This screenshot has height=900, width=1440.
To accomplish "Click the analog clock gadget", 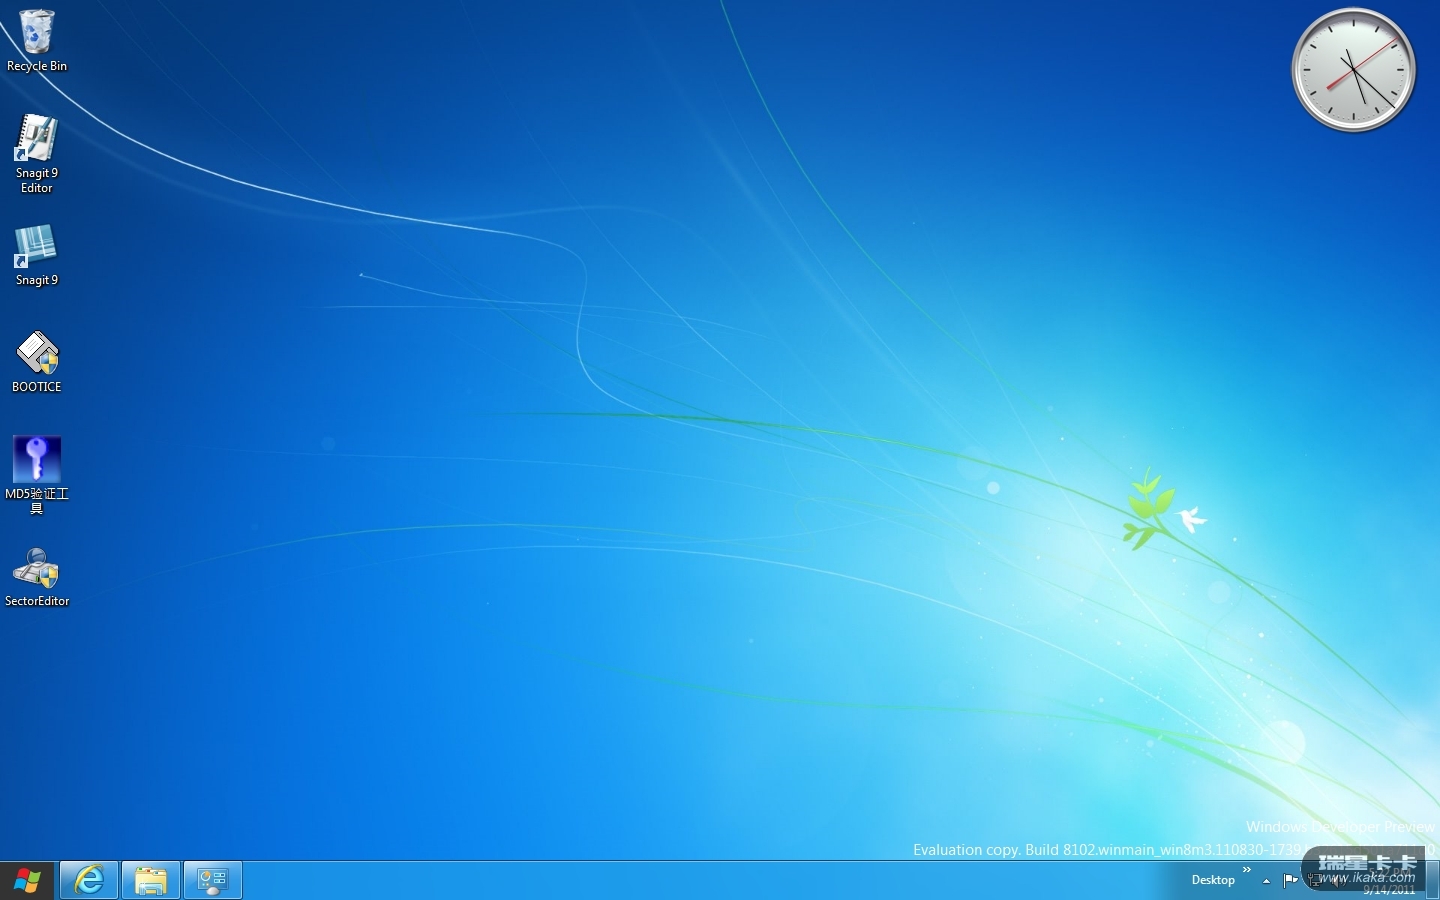I will tap(1354, 70).
